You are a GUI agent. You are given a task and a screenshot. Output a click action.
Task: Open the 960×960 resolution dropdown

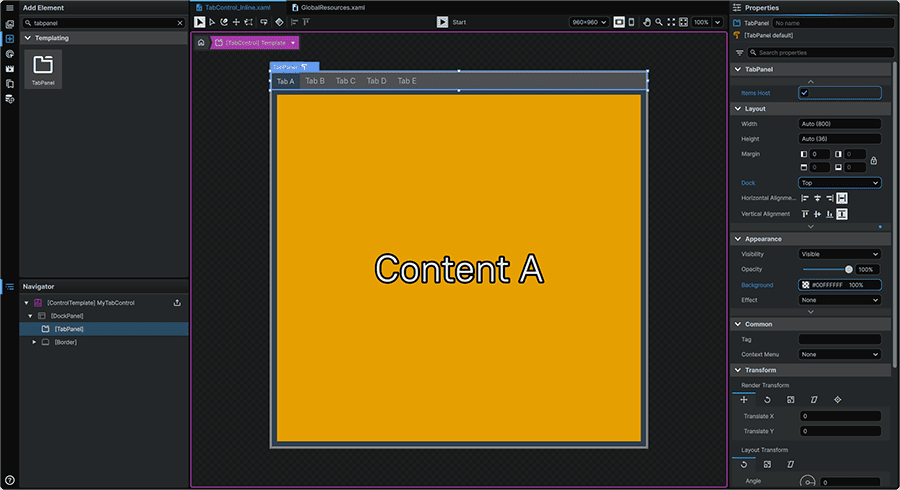[589, 22]
